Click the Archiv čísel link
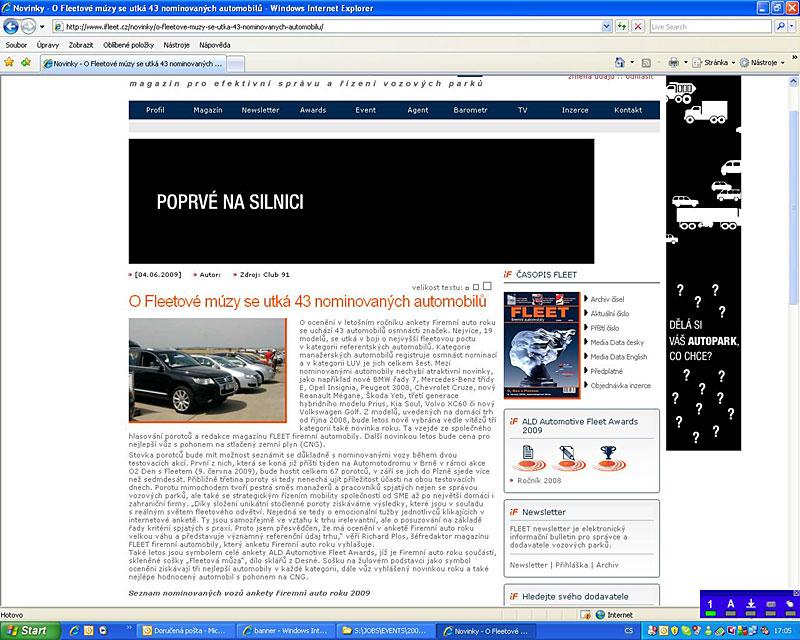Image resolution: width=800 pixels, height=640 pixels. [x=607, y=299]
